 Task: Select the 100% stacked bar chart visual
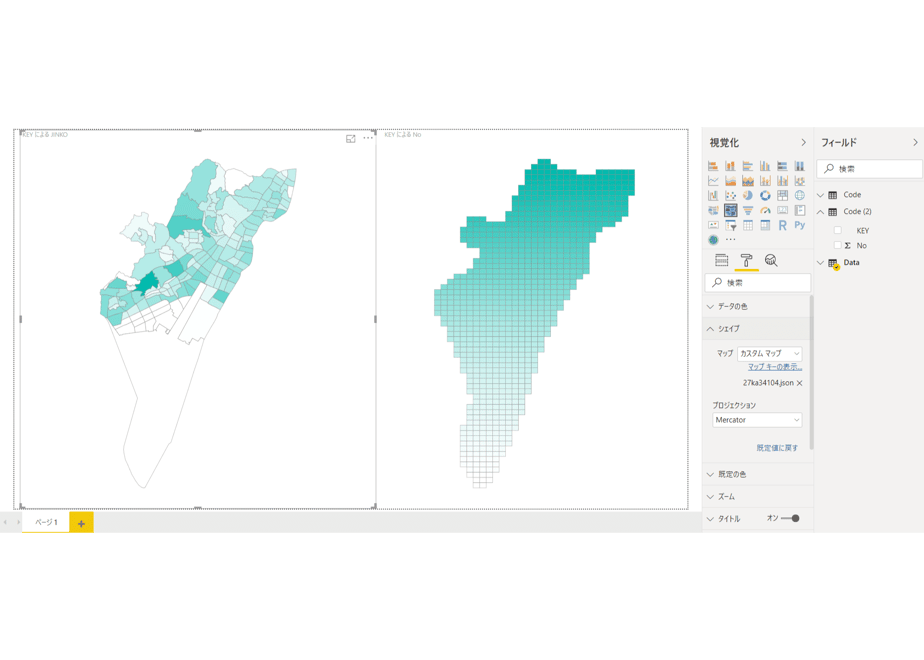[783, 166]
